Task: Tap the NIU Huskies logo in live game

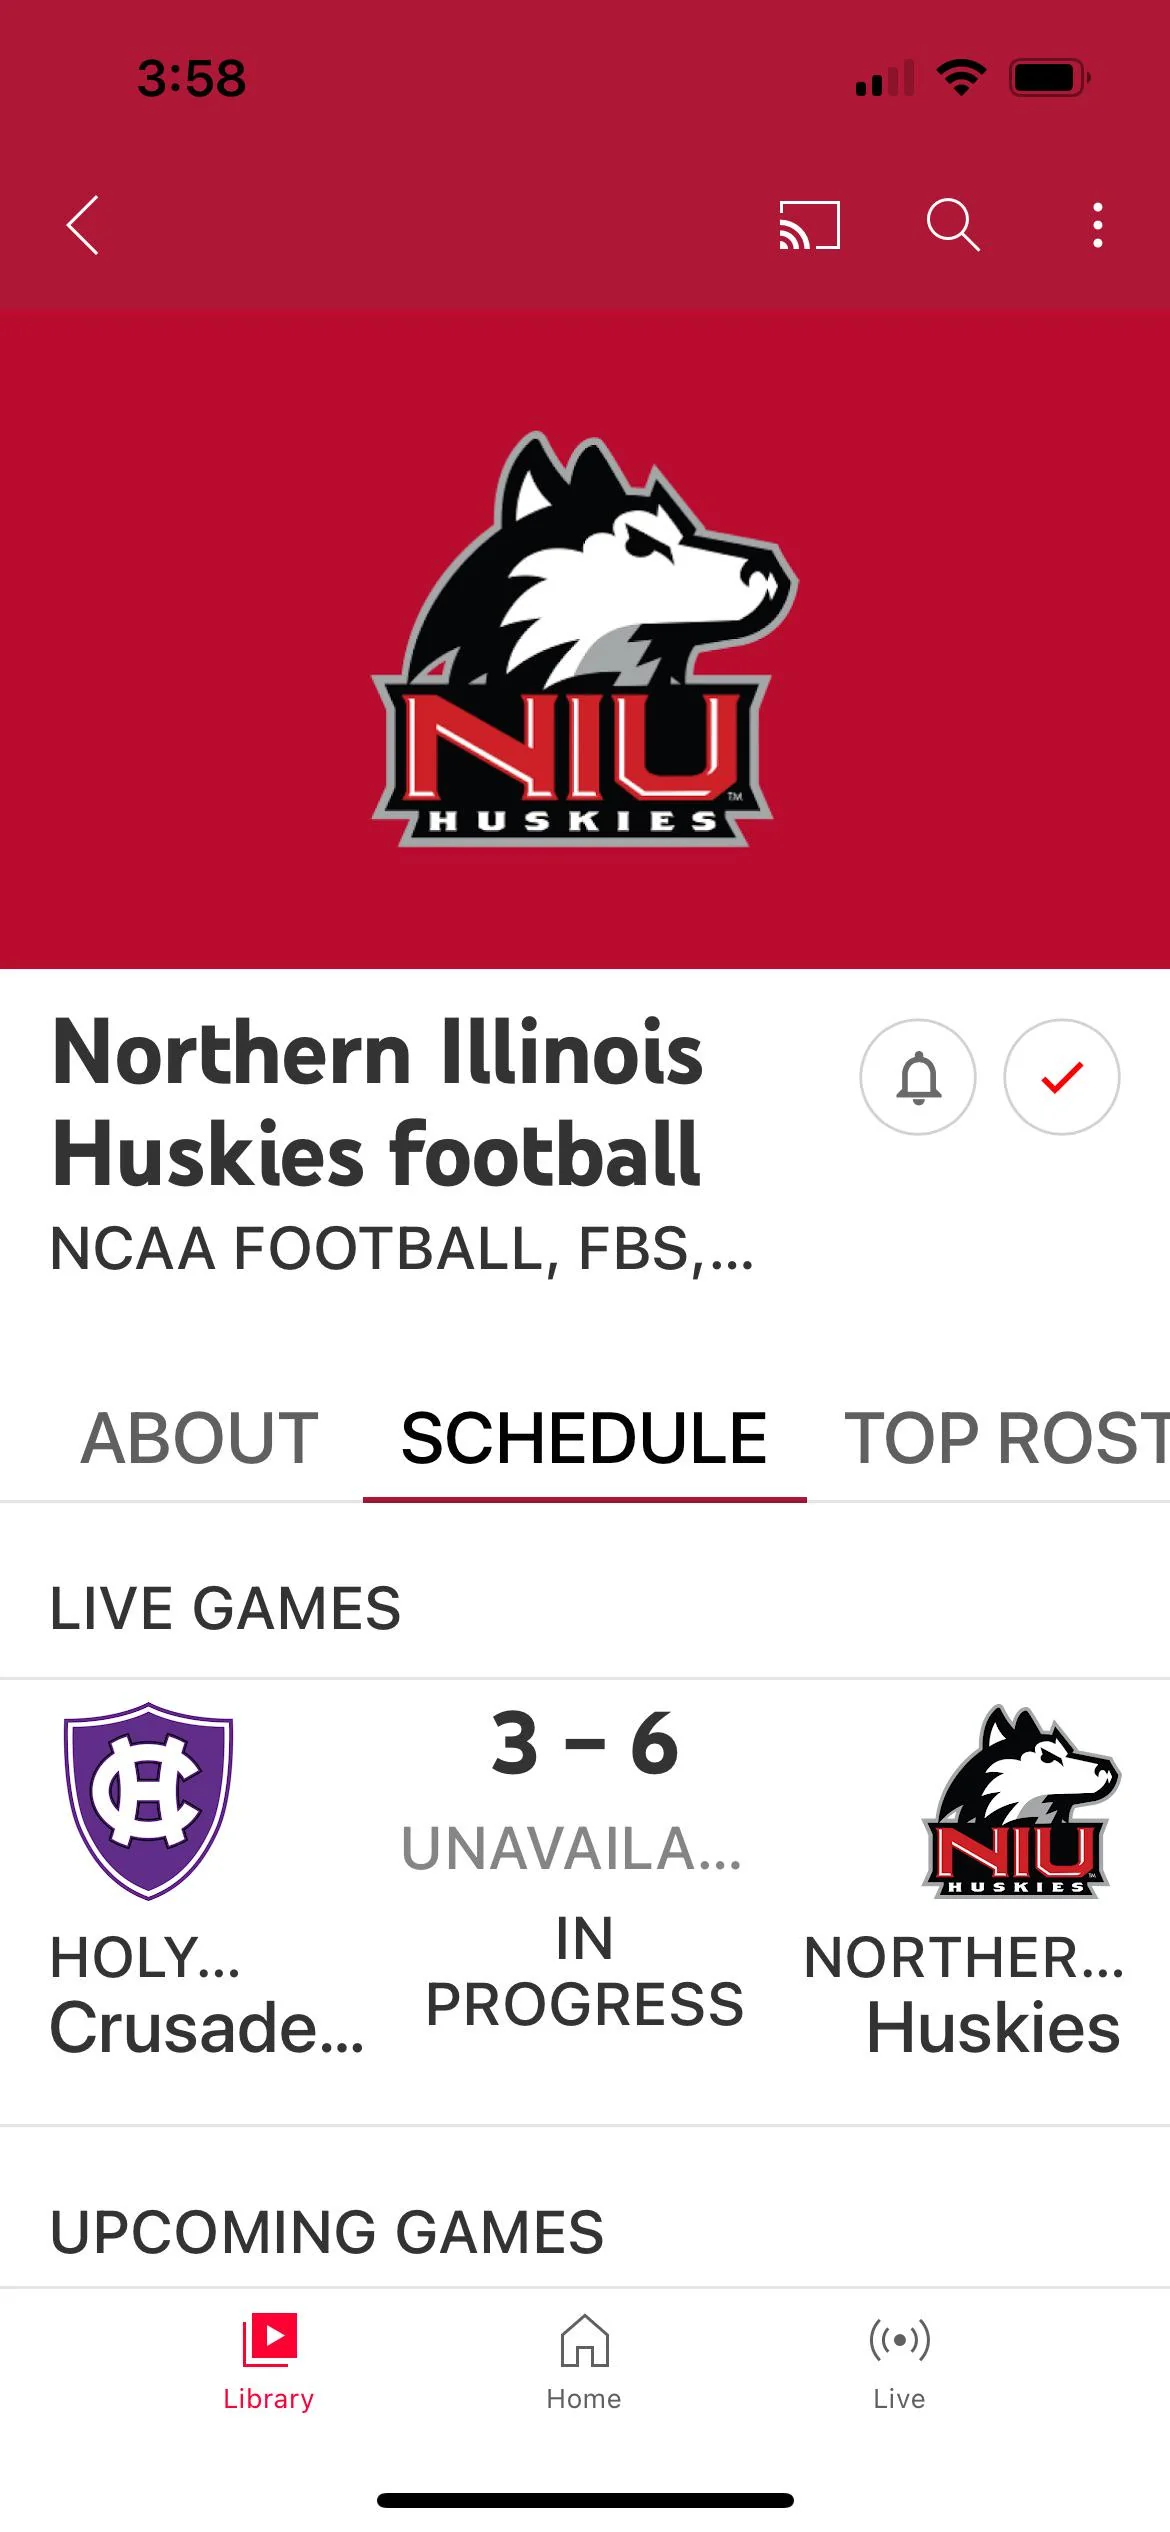Action: pos(1020,1802)
